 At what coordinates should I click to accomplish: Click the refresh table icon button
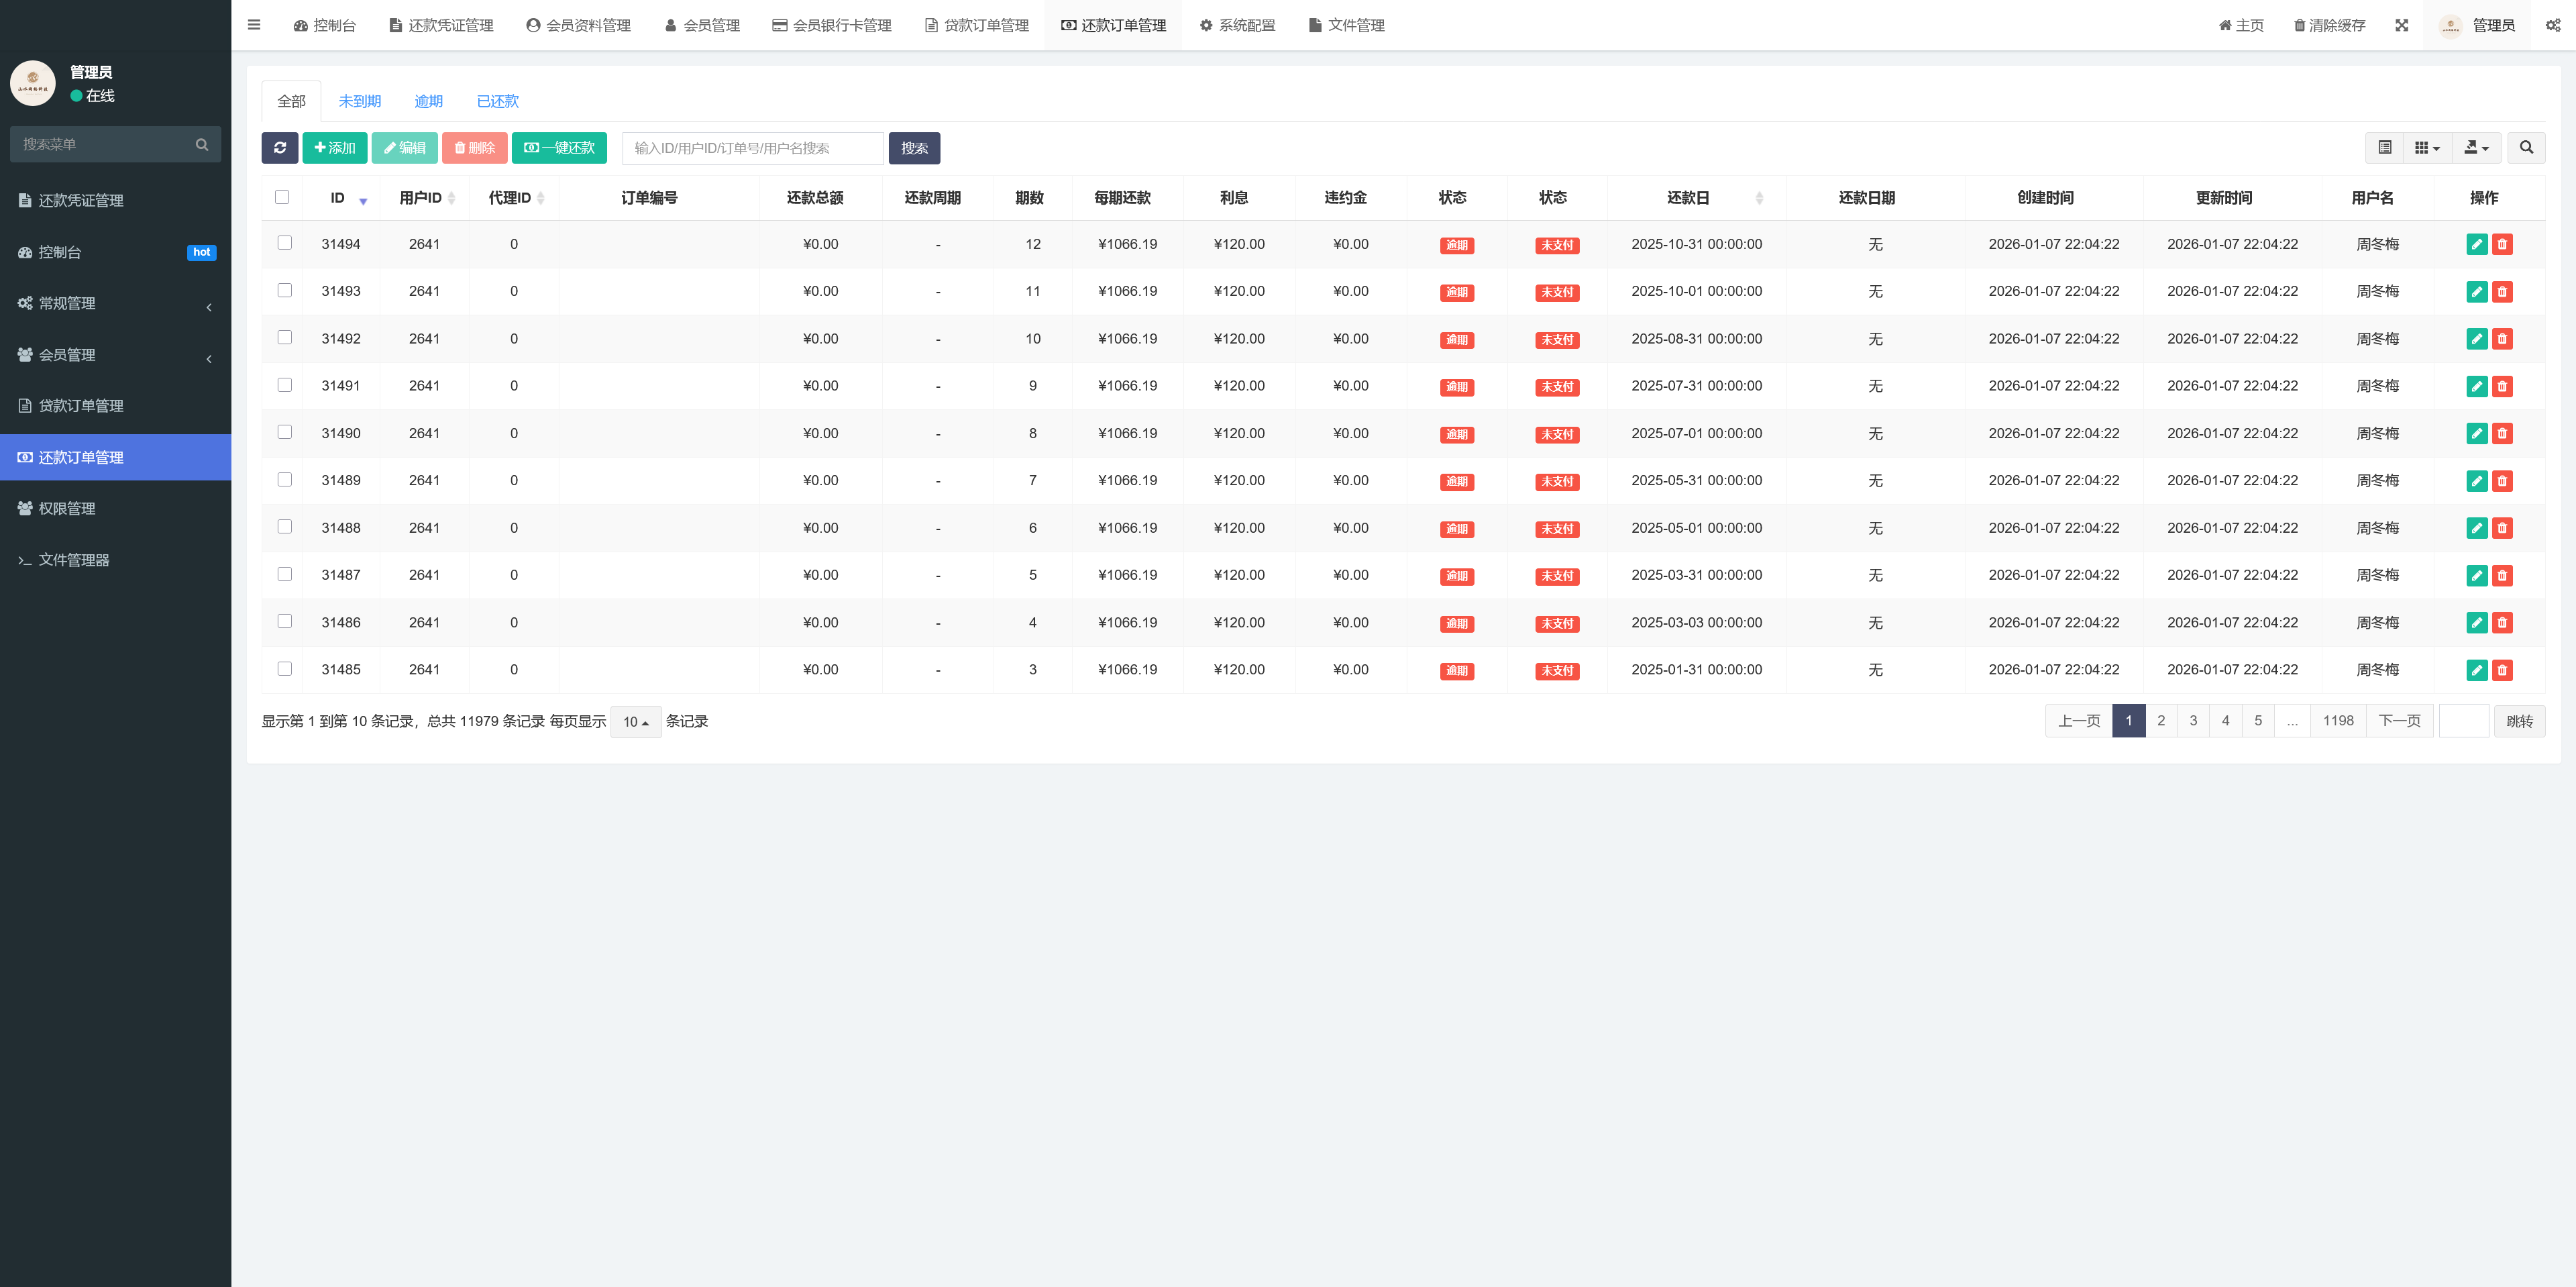coord(279,148)
